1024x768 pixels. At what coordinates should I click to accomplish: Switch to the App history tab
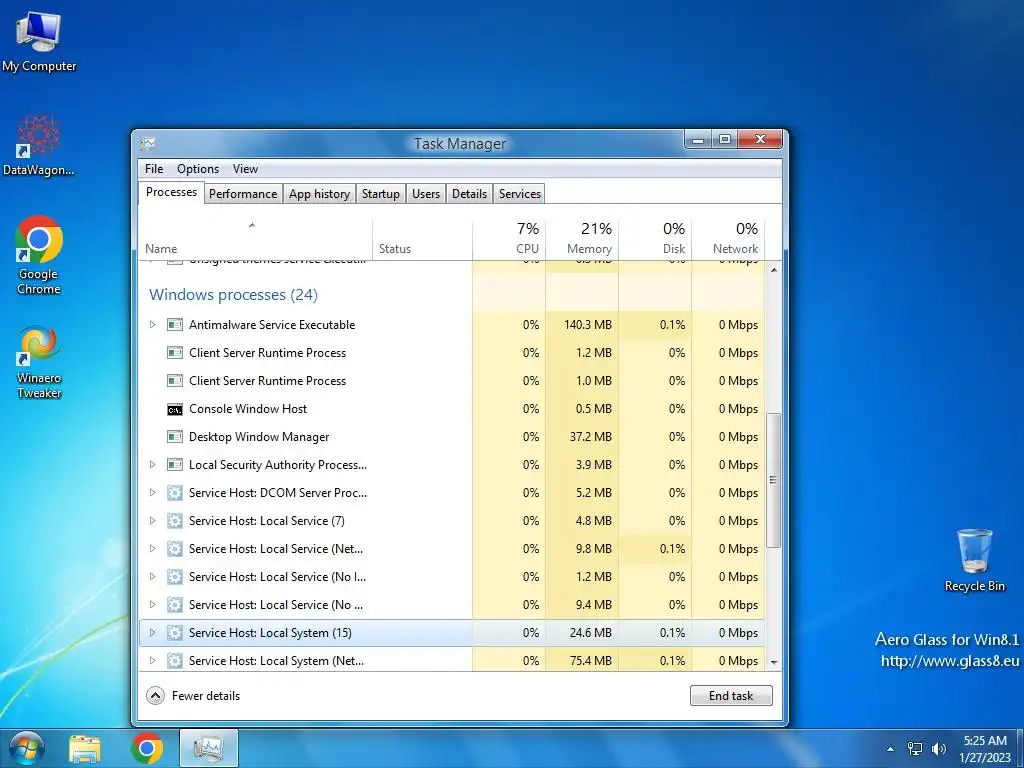(x=319, y=194)
